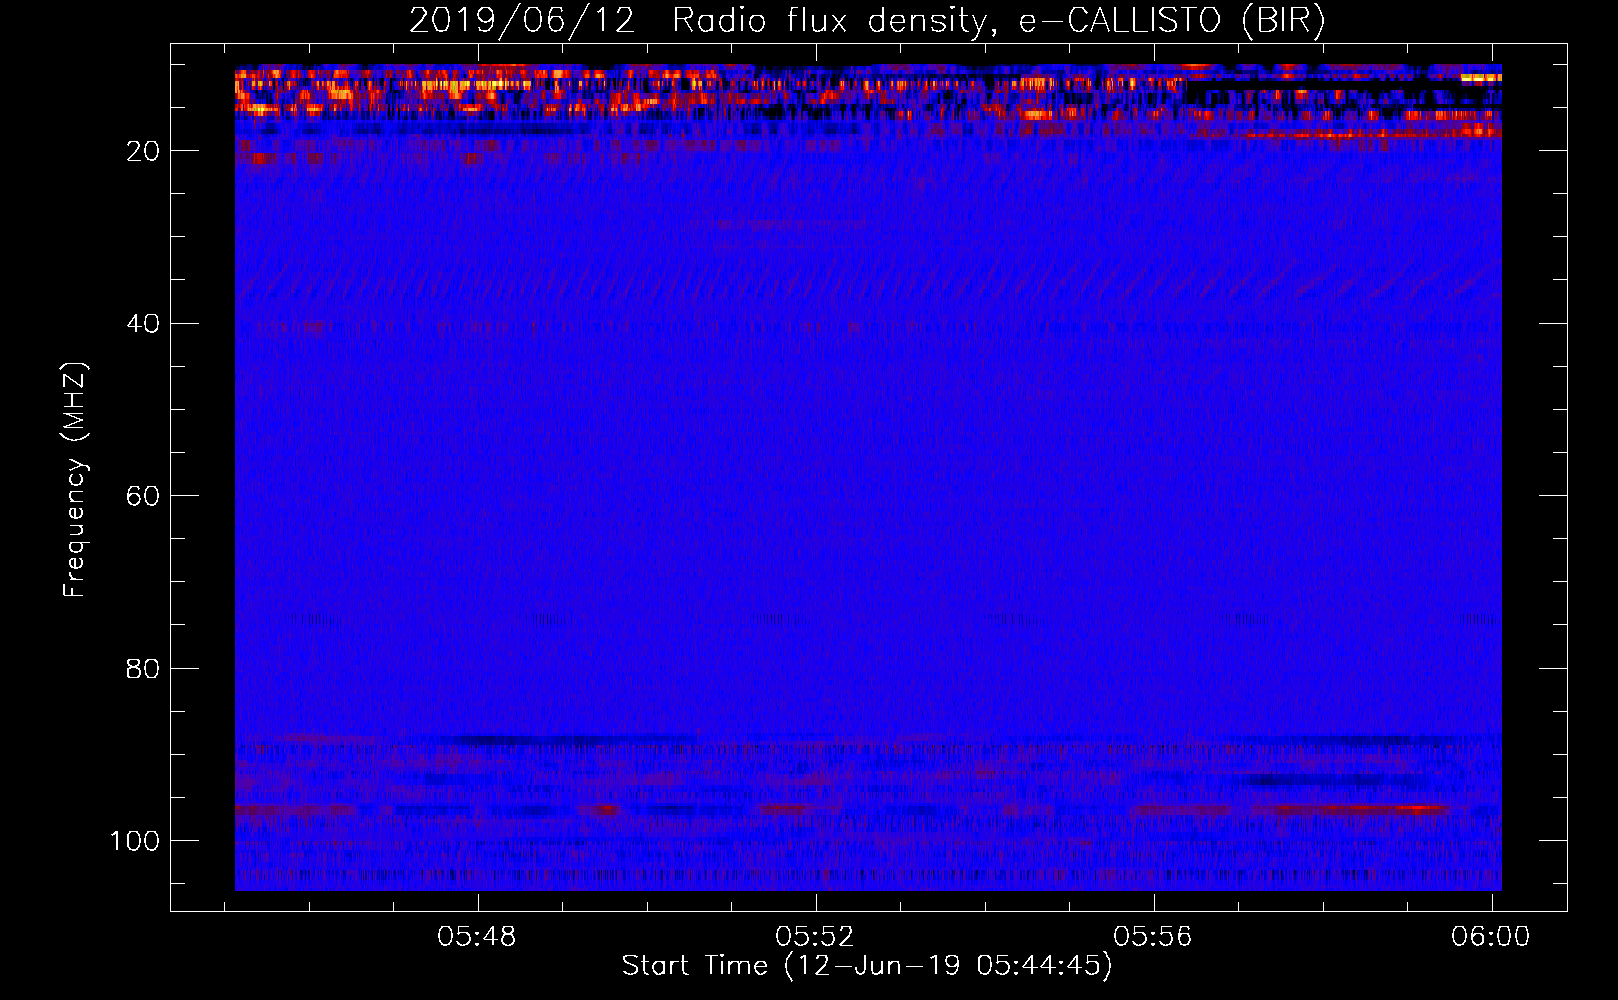
Task: Click the 05:52 time tick label
Action: point(816,937)
